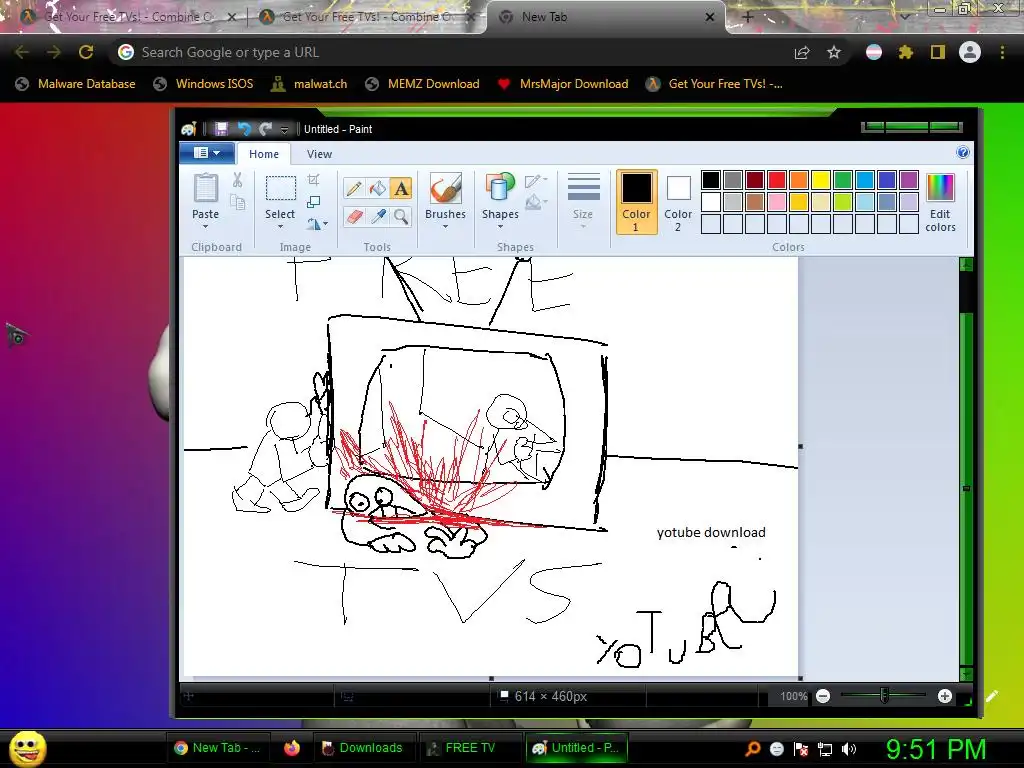Screen dimensions: 1024x768
Task: Select the Eraser tool in Paint
Action: (354, 216)
